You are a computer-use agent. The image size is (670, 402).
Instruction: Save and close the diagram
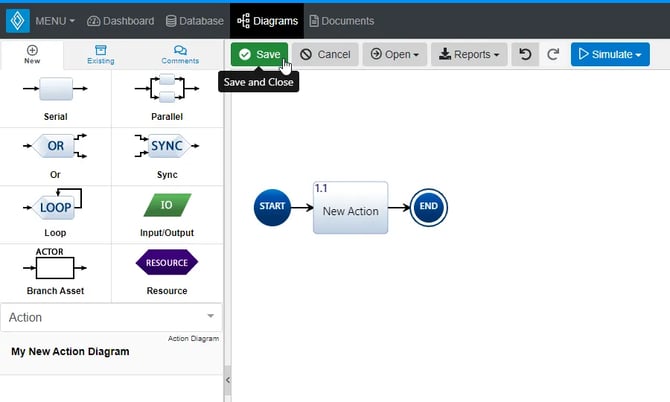pyautogui.click(x=259, y=54)
